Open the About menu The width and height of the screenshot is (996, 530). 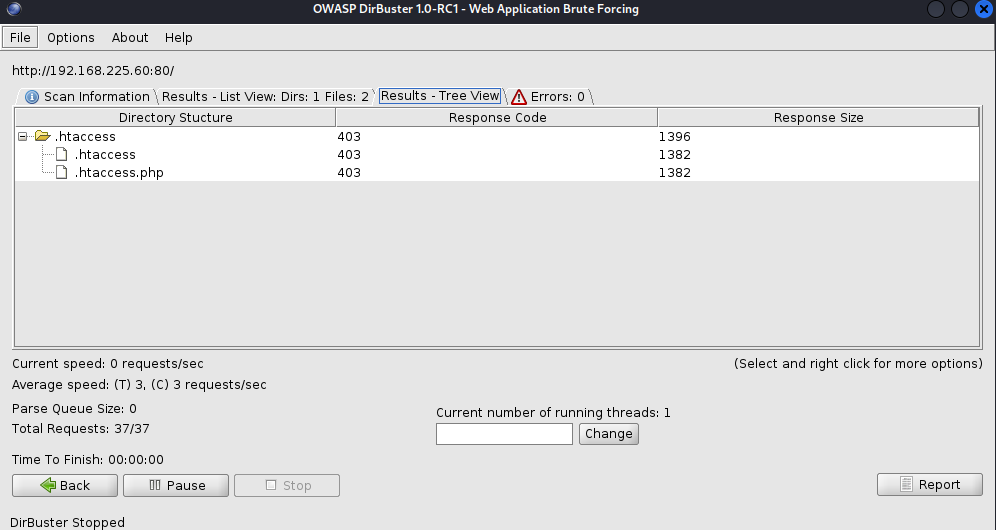point(130,37)
